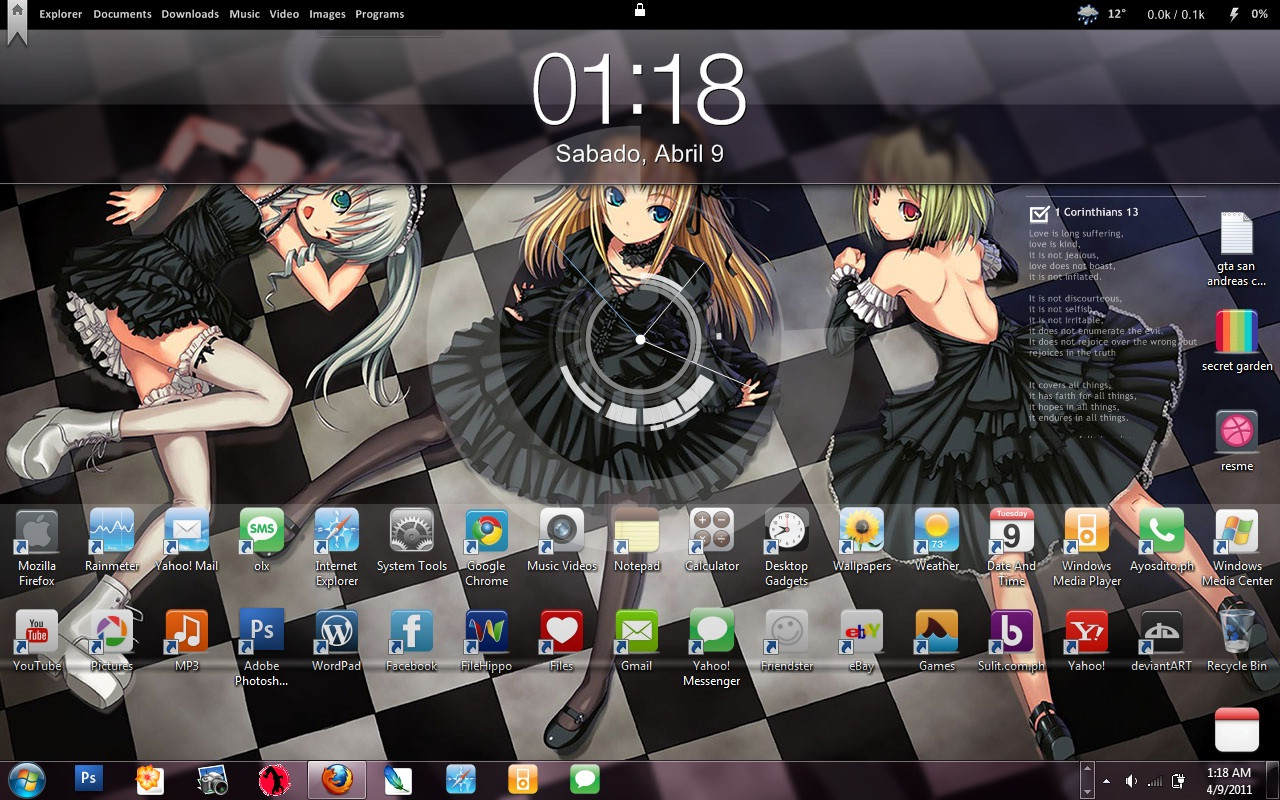Open the camera app from the taskbar
Image resolution: width=1280 pixels, height=800 pixels.
click(213, 780)
